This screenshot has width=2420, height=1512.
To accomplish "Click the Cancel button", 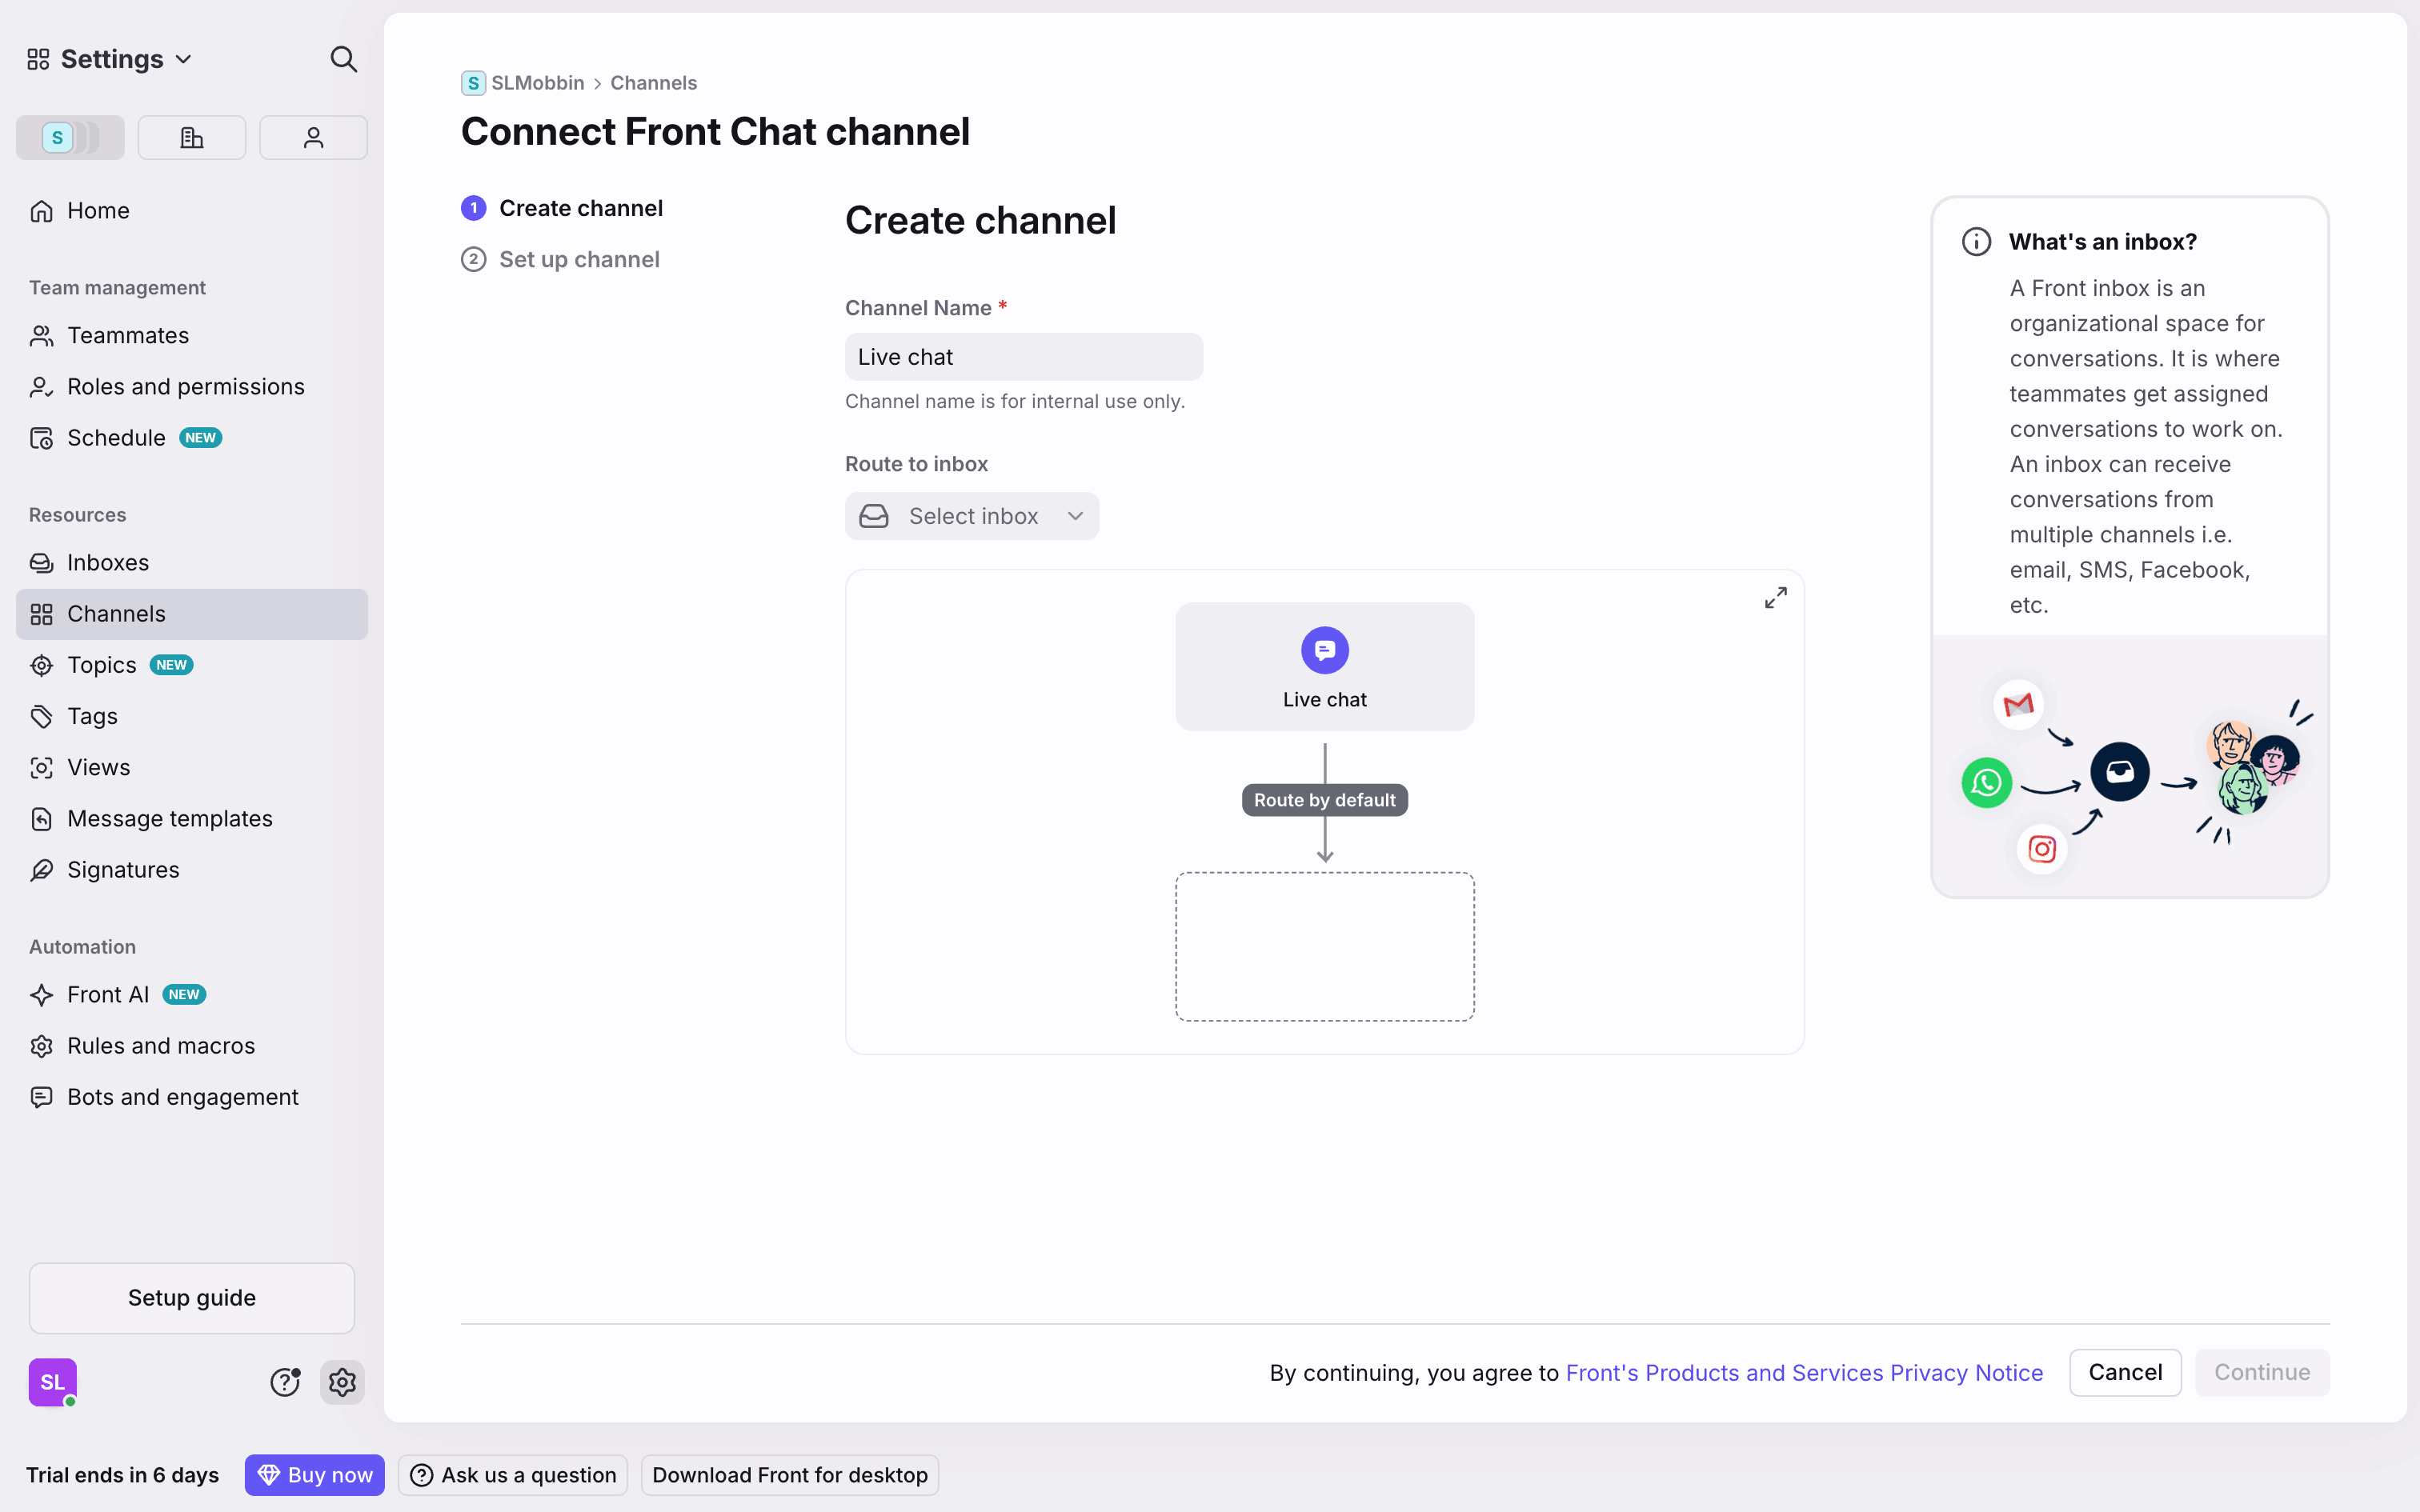I will [x=2124, y=1372].
